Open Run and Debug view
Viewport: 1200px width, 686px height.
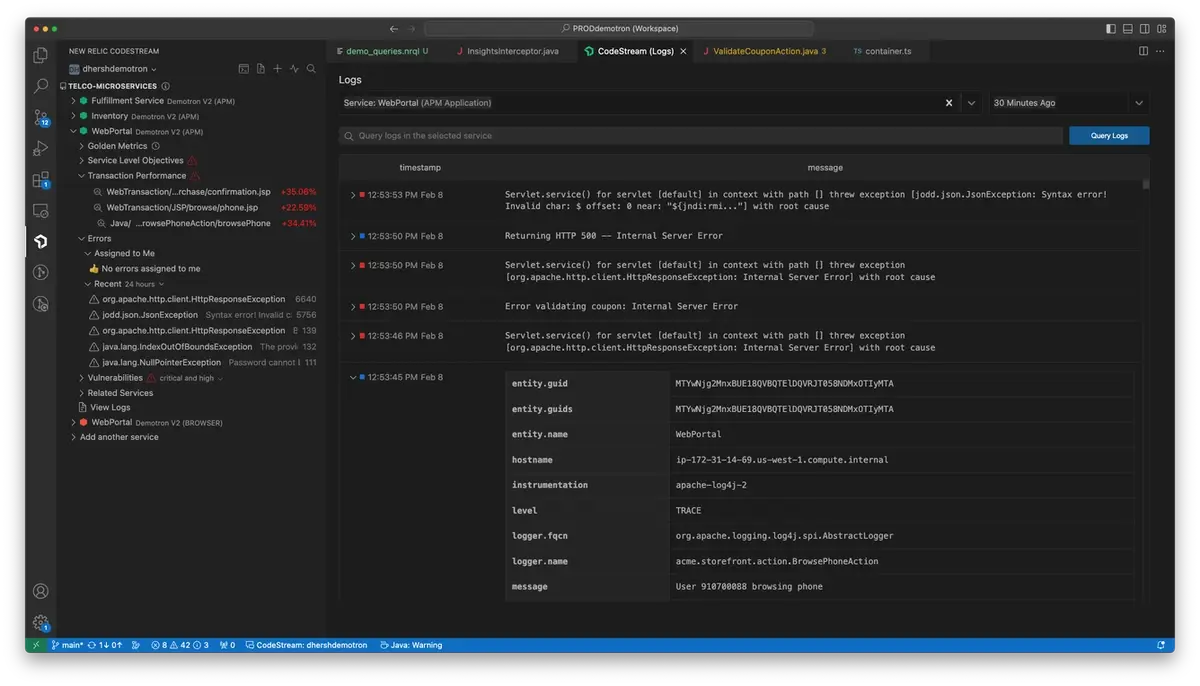pyautogui.click(x=41, y=148)
